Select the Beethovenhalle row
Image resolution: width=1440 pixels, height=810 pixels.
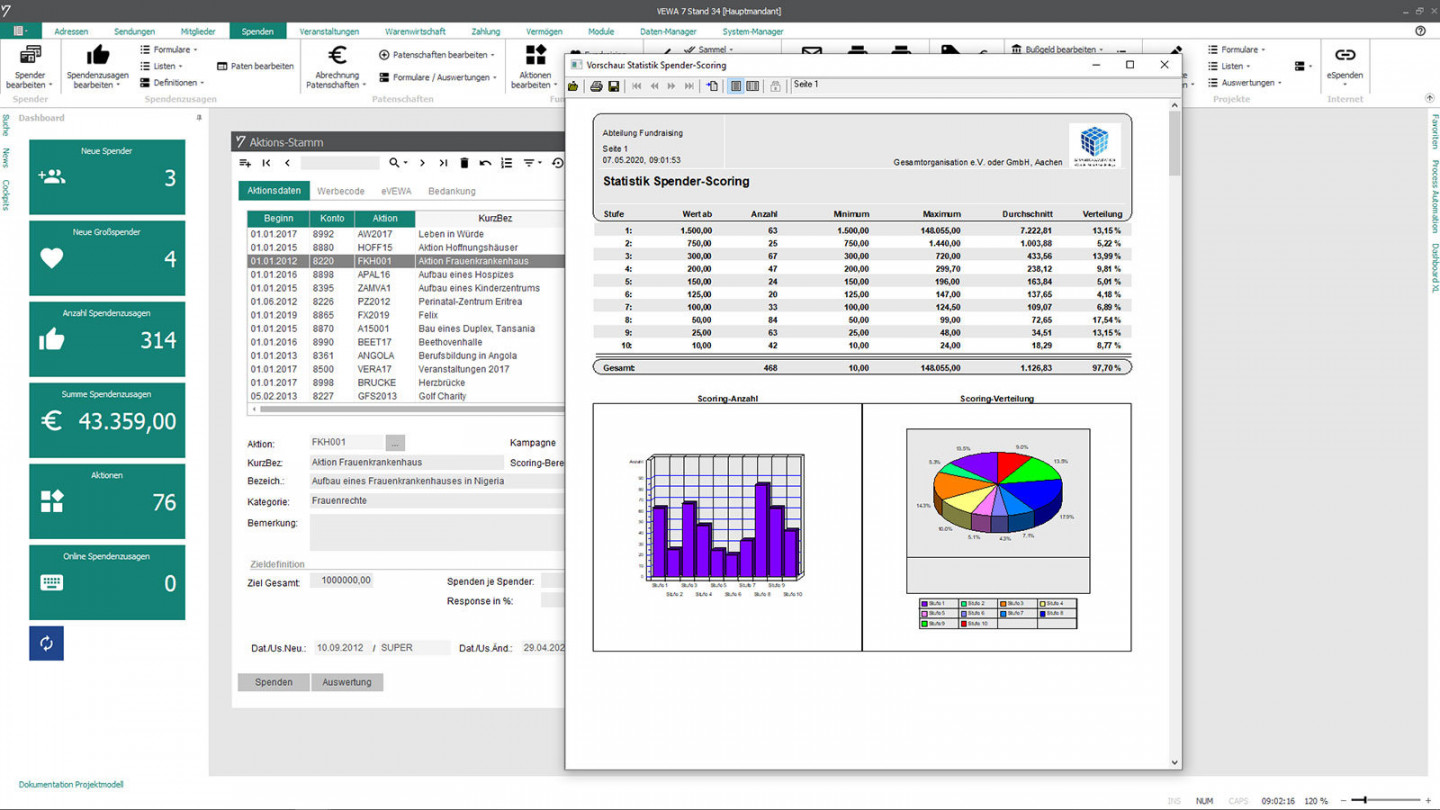point(406,342)
